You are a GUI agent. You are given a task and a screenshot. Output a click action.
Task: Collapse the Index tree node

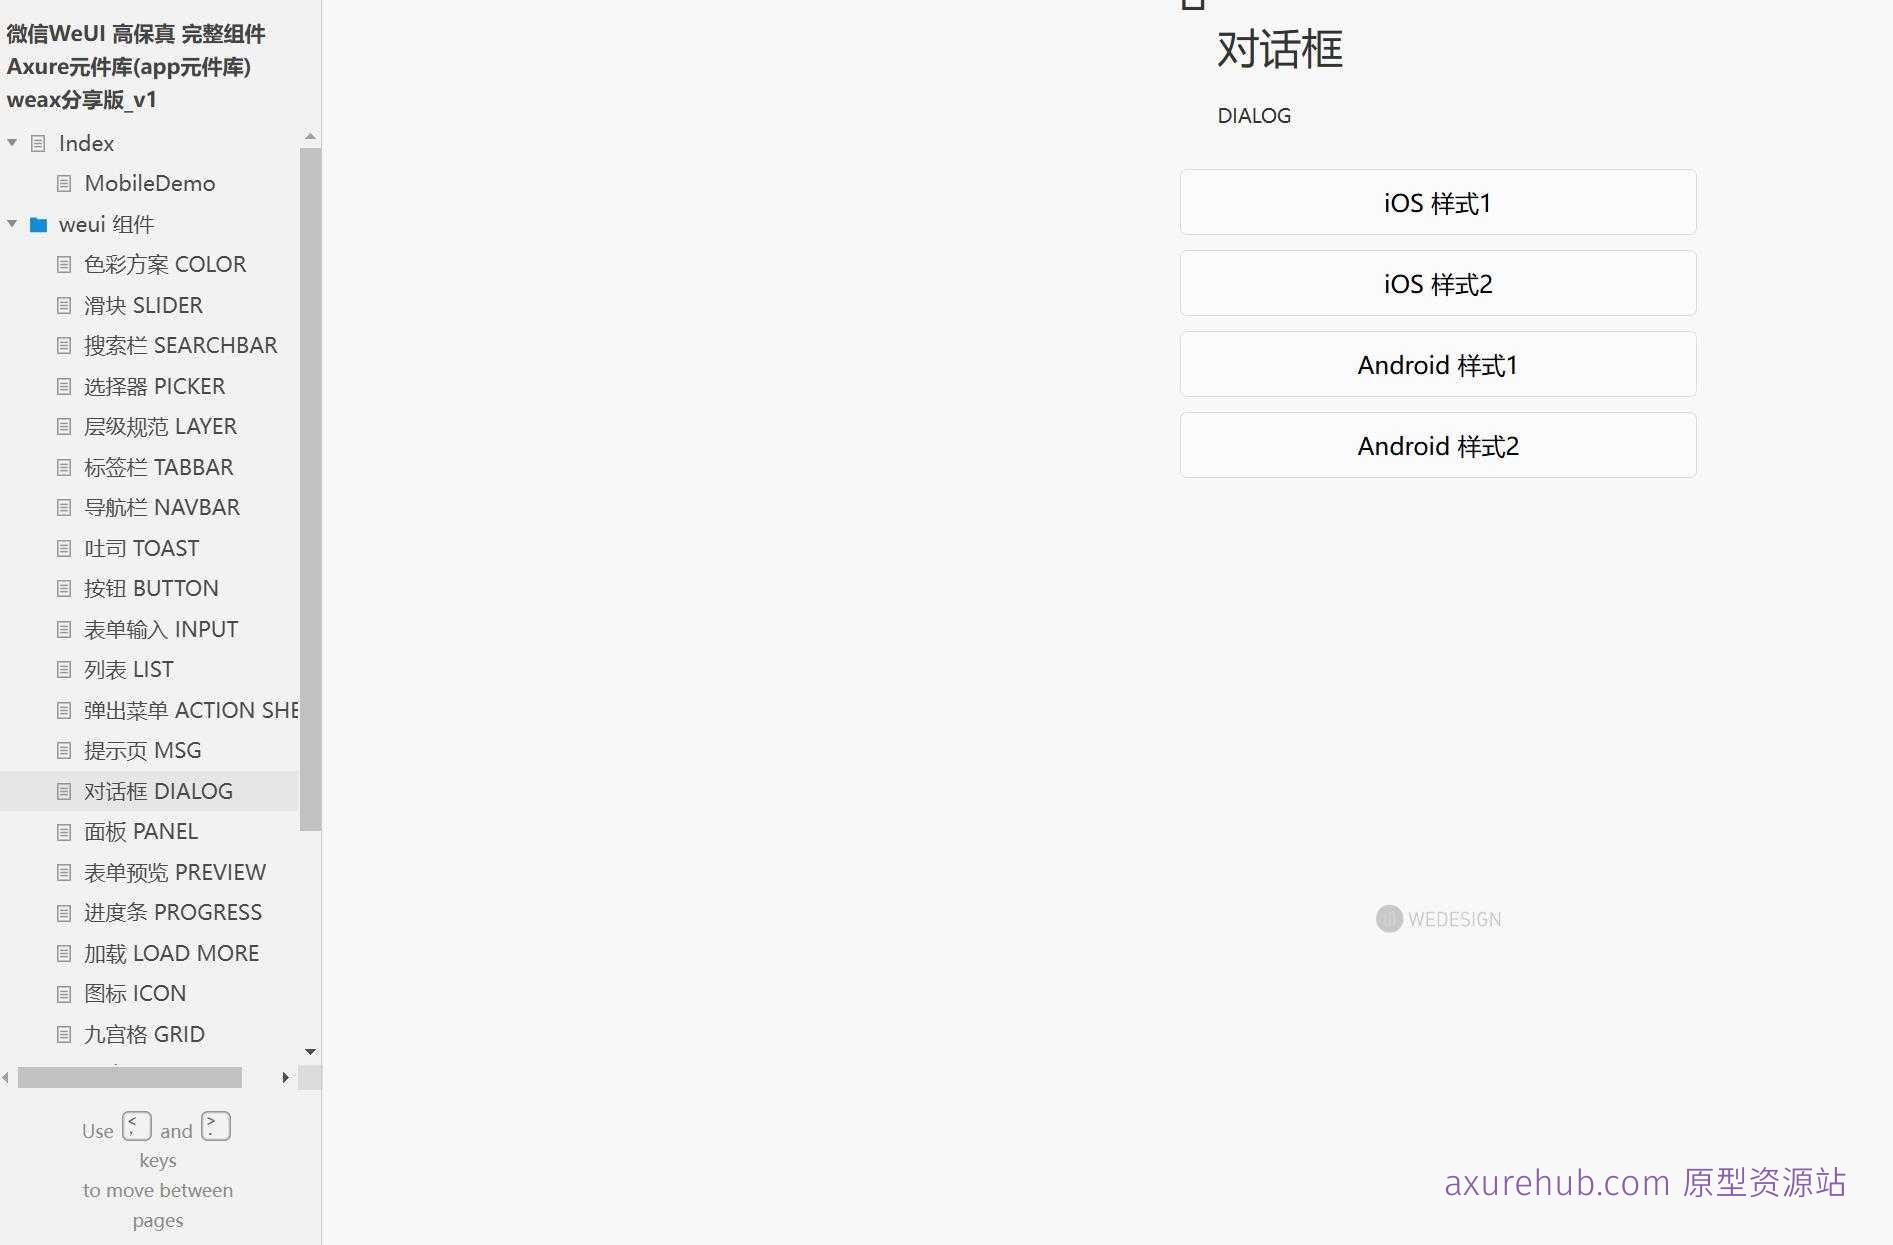pos(12,143)
